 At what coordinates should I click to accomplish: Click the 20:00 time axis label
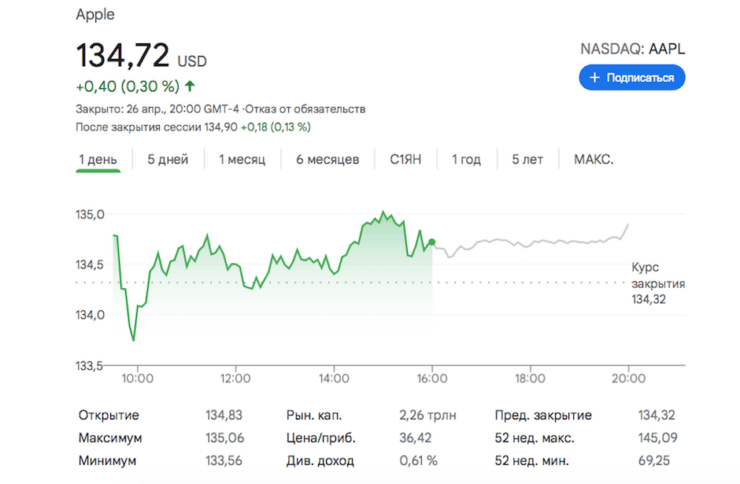click(628, 378)
